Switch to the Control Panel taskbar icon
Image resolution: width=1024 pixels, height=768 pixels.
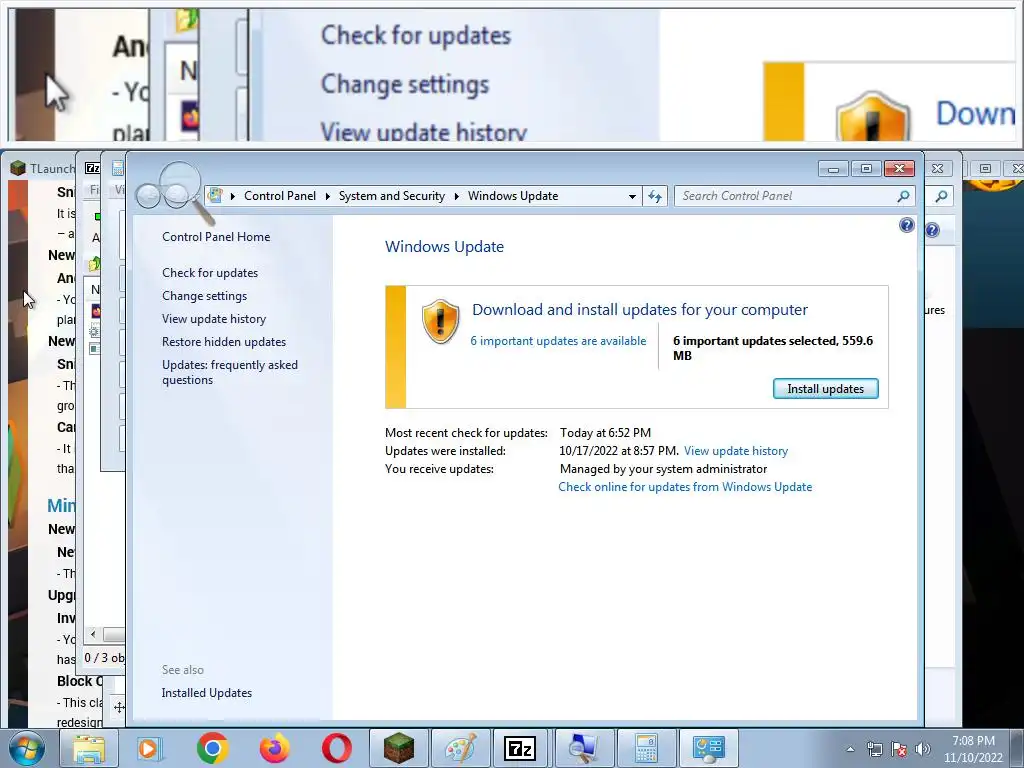[708, 748]
